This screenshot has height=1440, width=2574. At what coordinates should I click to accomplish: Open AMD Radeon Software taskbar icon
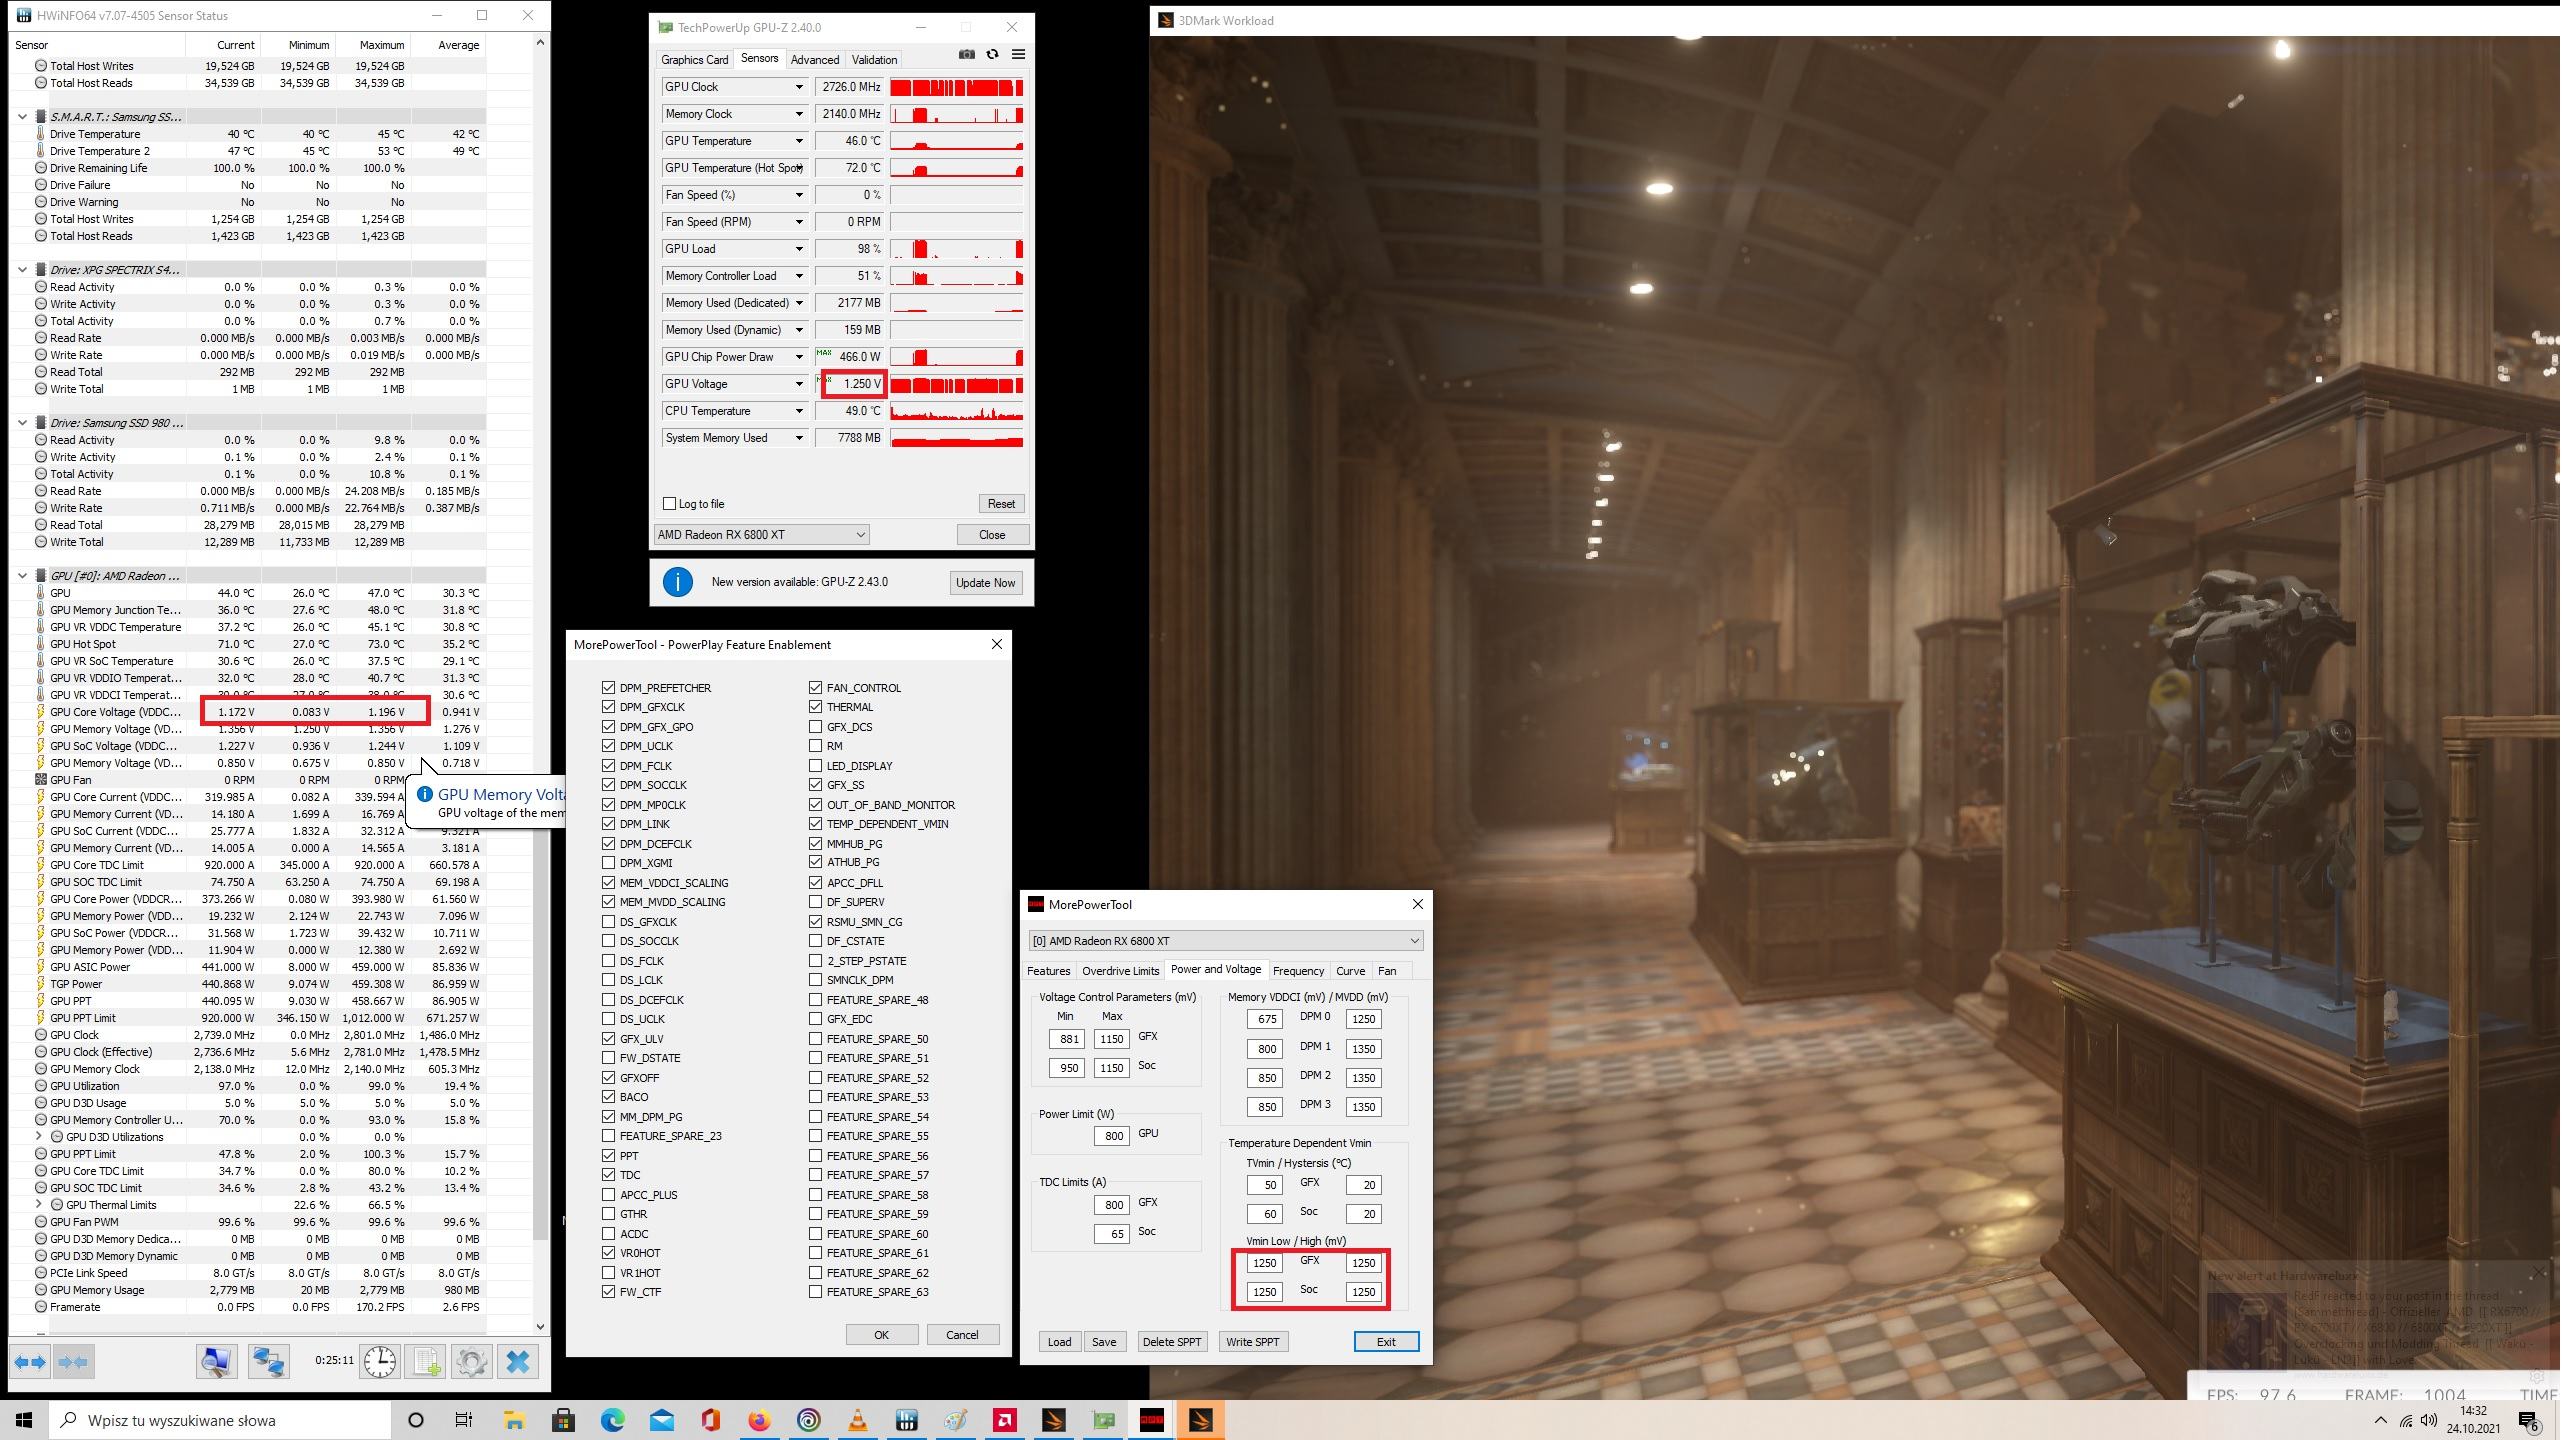(1004, 1420)
